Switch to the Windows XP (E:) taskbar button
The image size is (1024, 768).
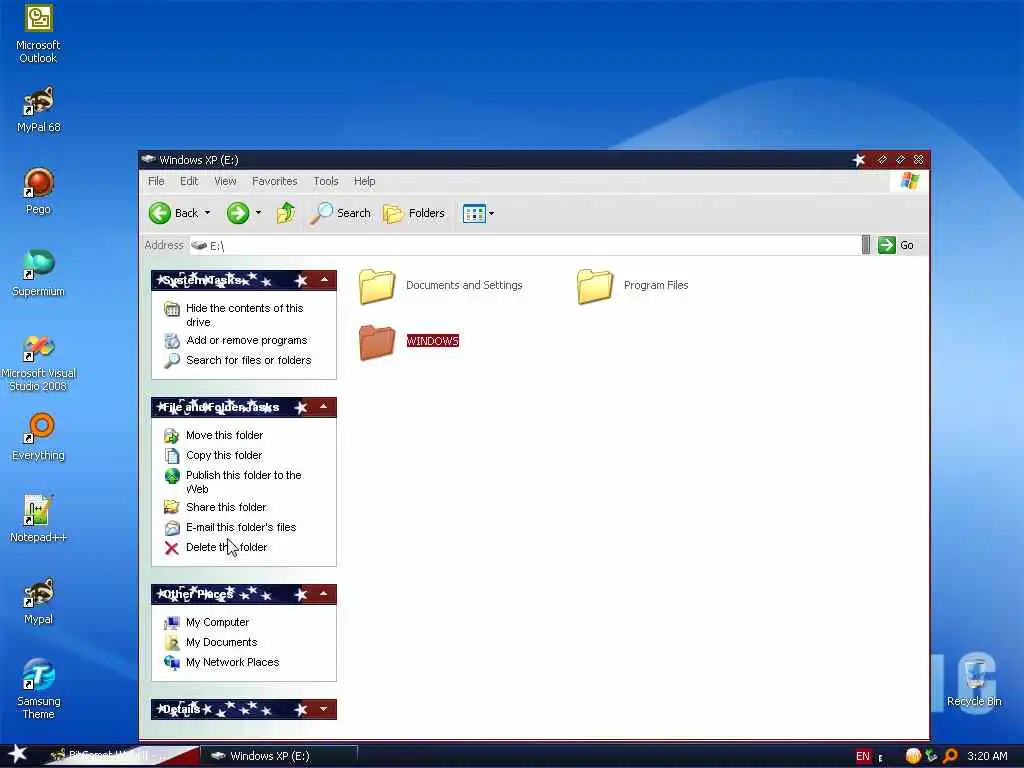278,756
